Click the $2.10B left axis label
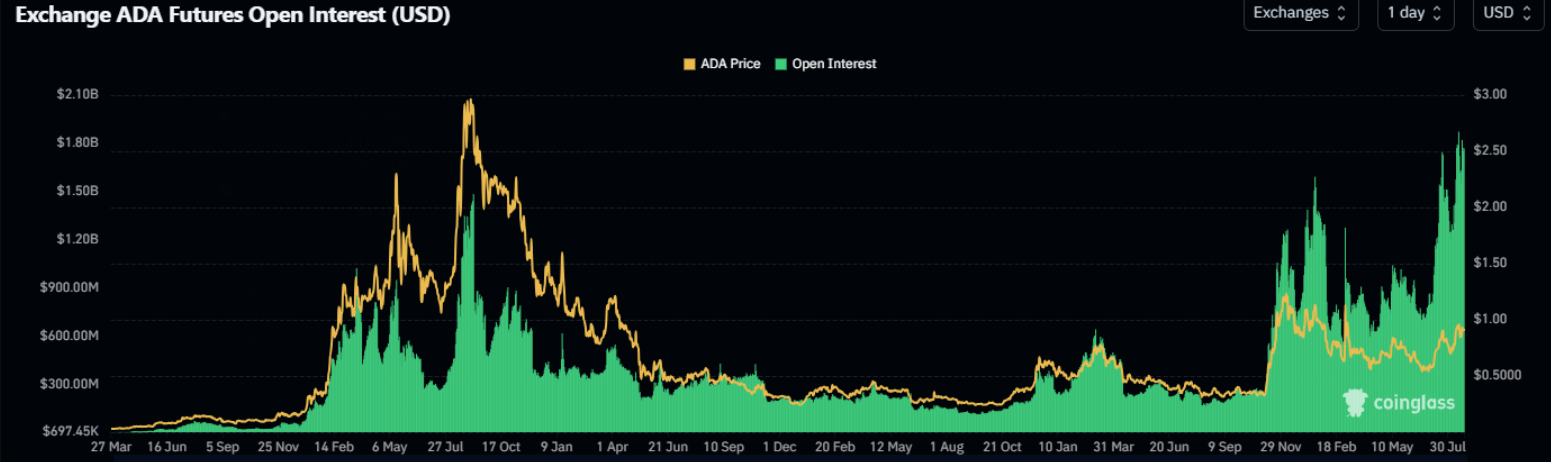Viewport: 1551px width, 462px height. [x=77, y=95]
